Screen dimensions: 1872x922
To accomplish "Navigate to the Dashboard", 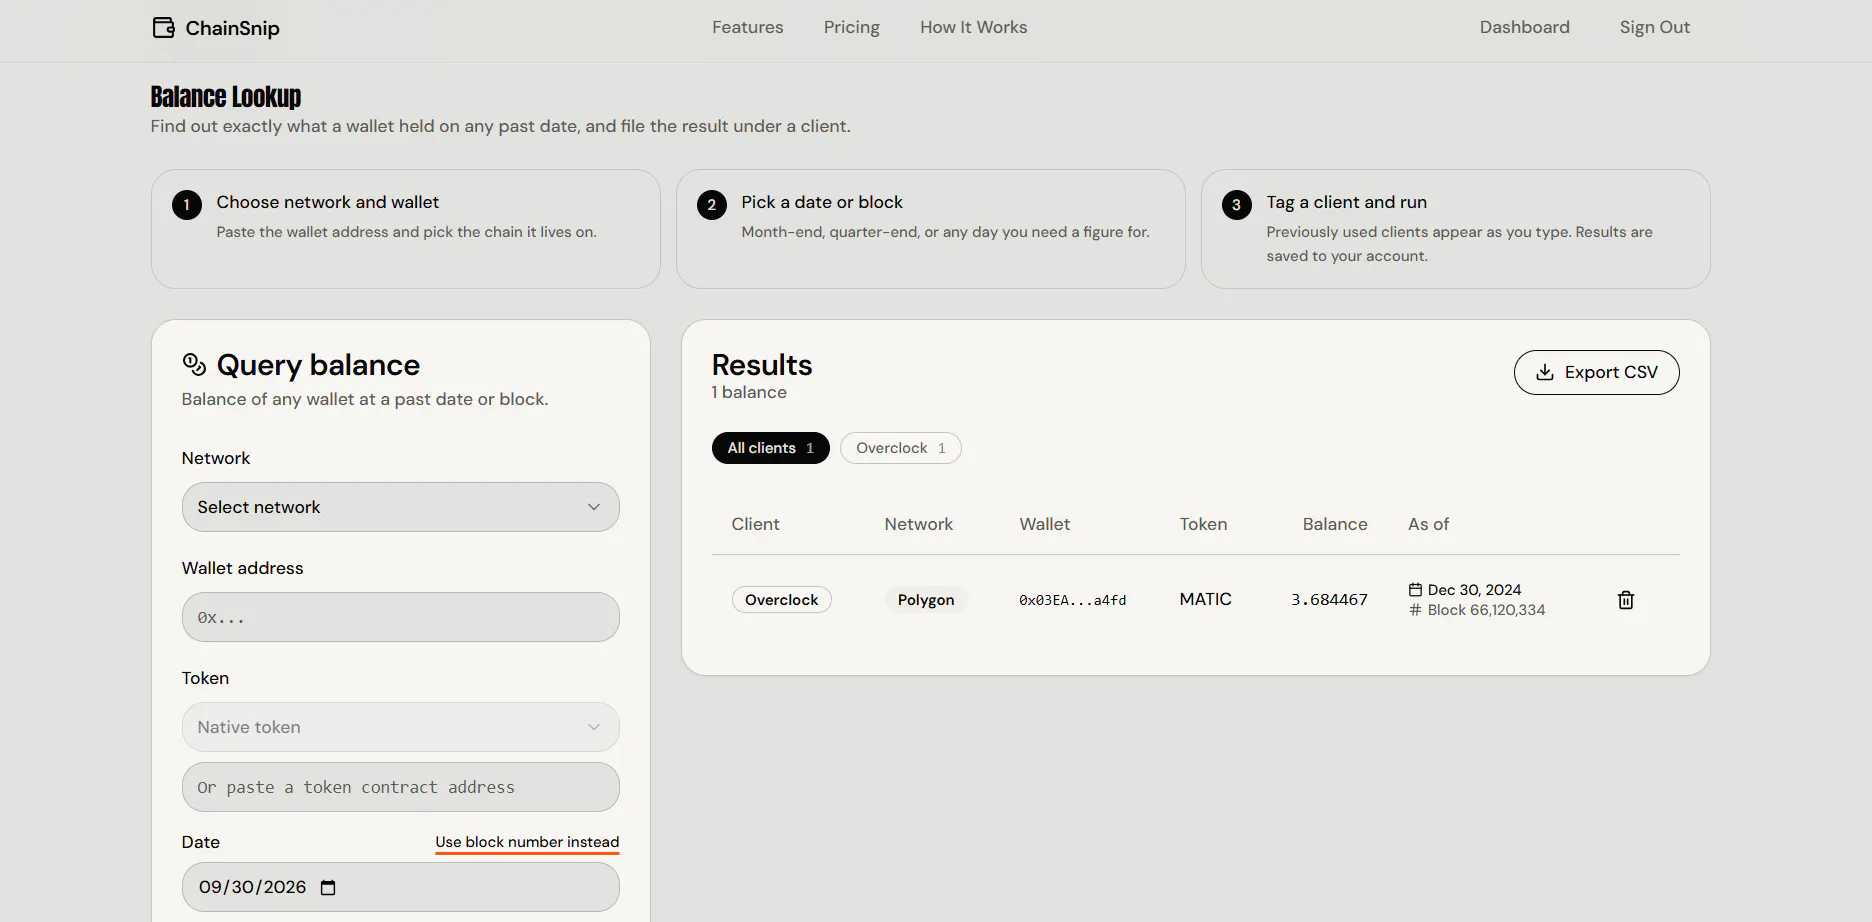I will (1525, 27).
